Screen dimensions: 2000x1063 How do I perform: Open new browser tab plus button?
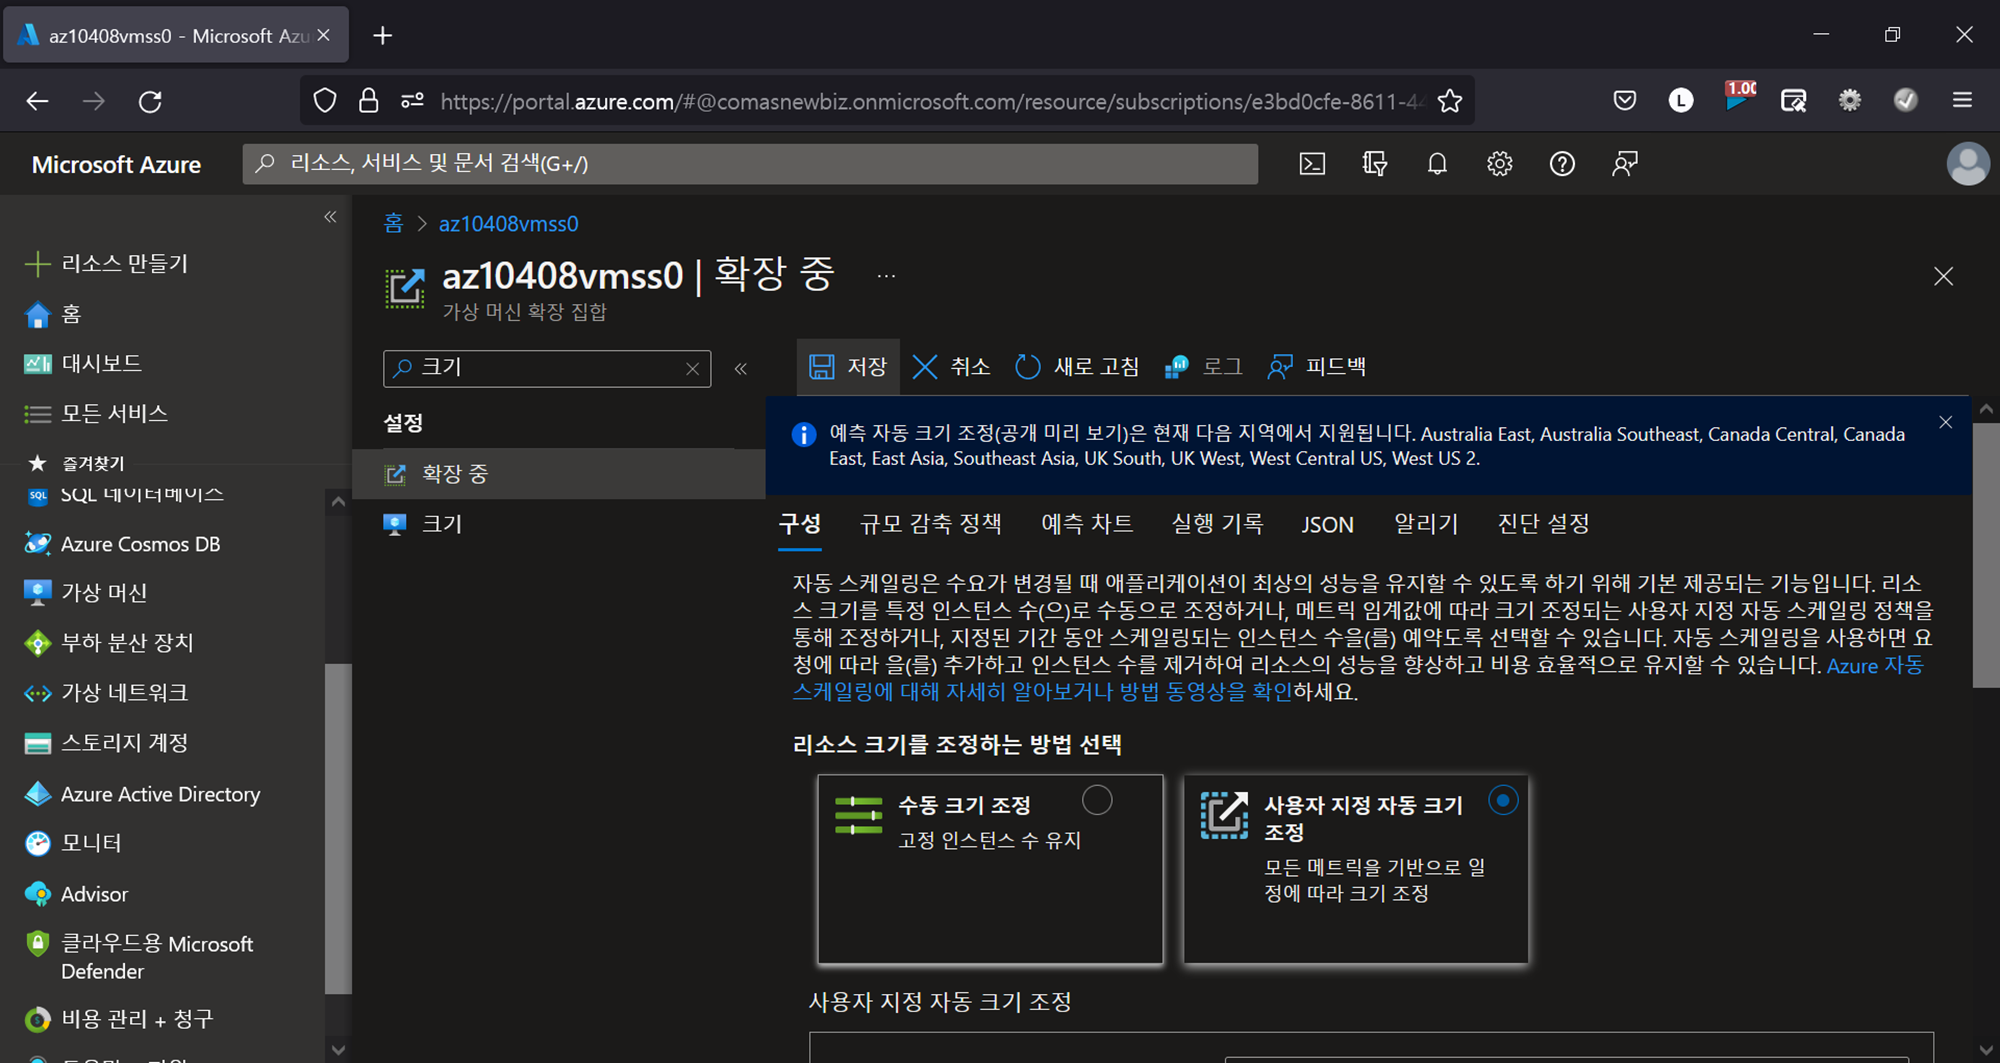[x=383, y=36]
